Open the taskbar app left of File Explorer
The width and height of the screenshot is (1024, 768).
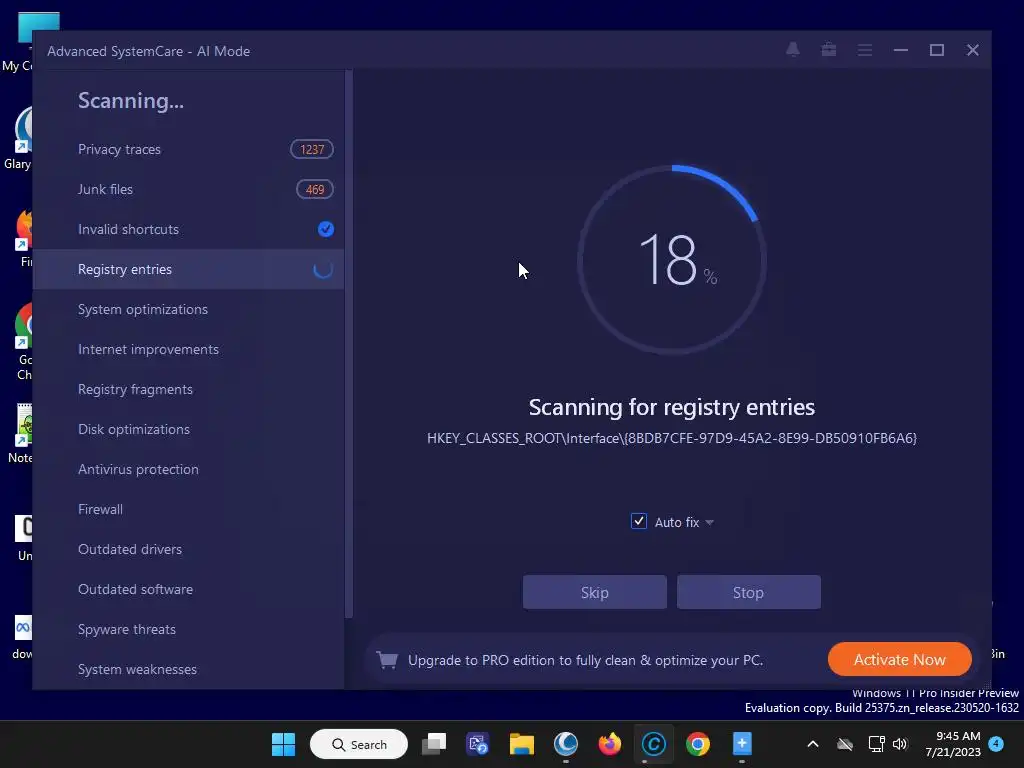coord(477,744)
